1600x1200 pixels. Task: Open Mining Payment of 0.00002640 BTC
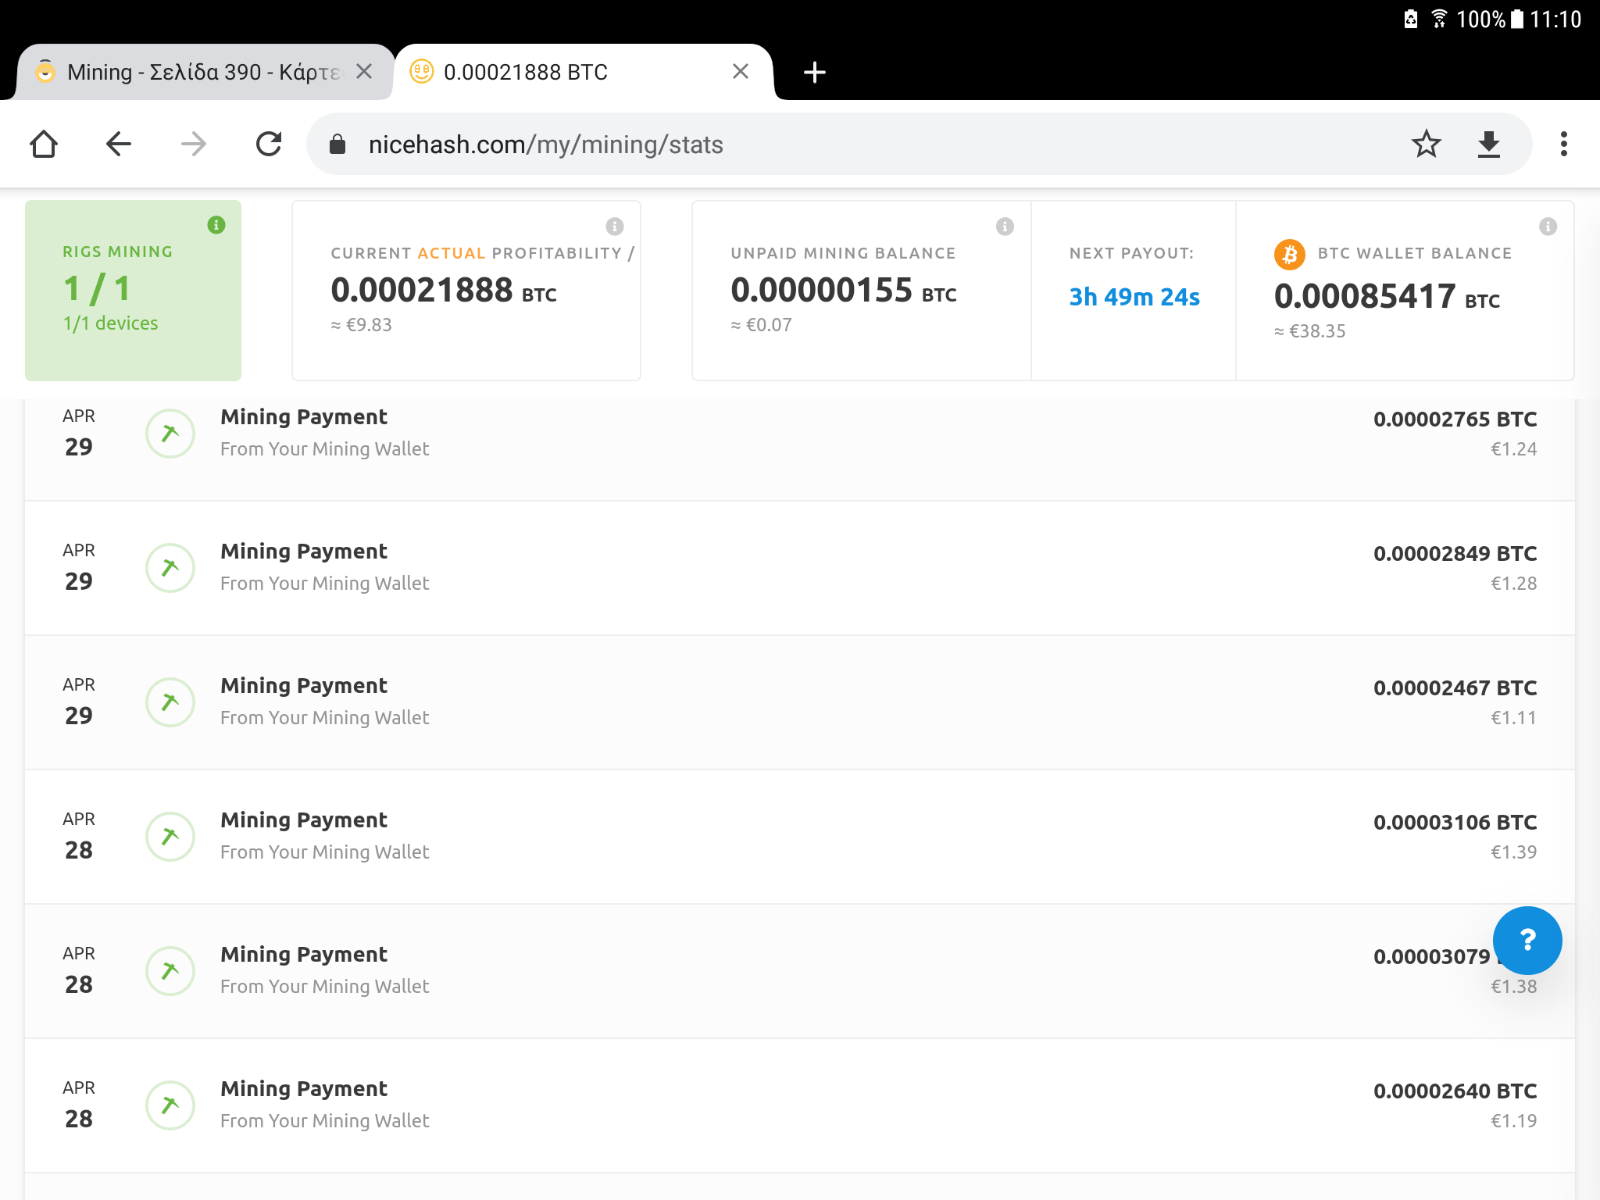click(800, 1105)
